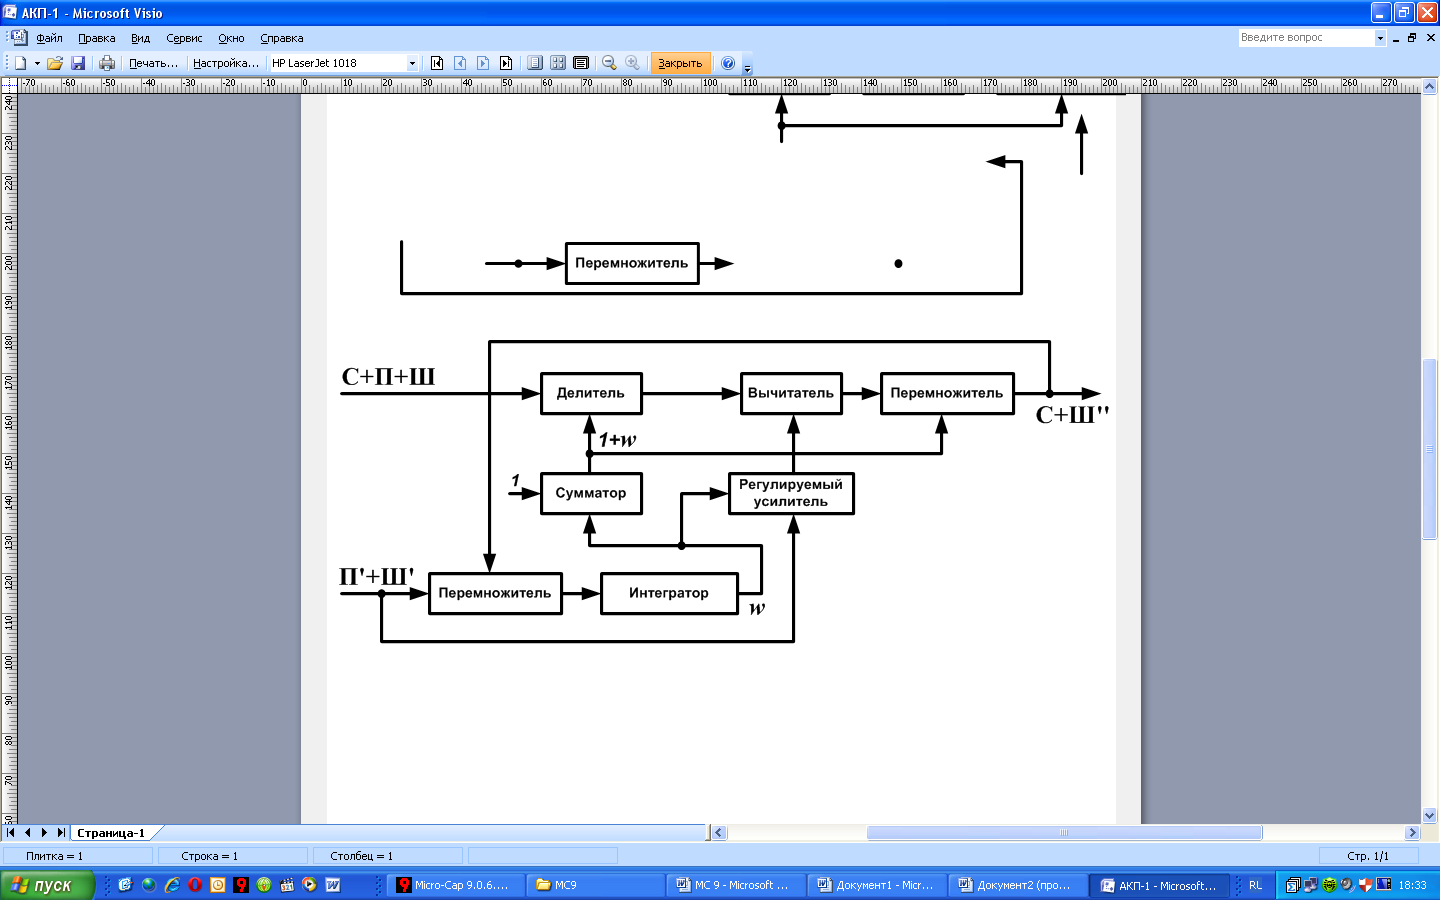Image resolution: width=1440 pixels, height=900 pixels.
Task: Select the single tile view icon
Action: click(535, 63)
